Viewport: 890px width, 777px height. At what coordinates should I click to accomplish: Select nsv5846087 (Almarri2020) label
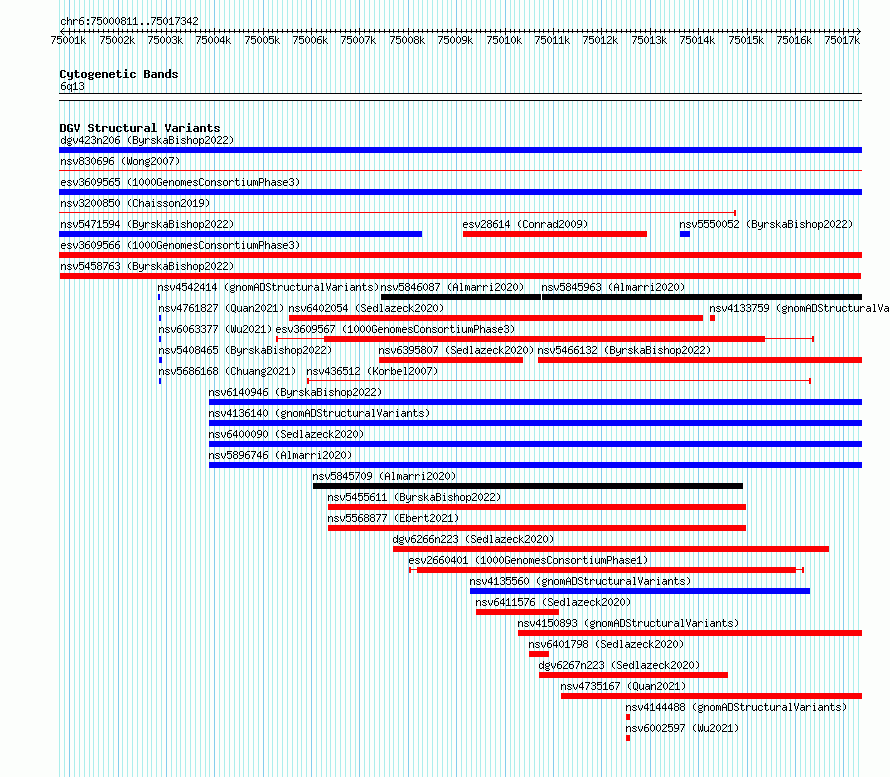(452, 287)
